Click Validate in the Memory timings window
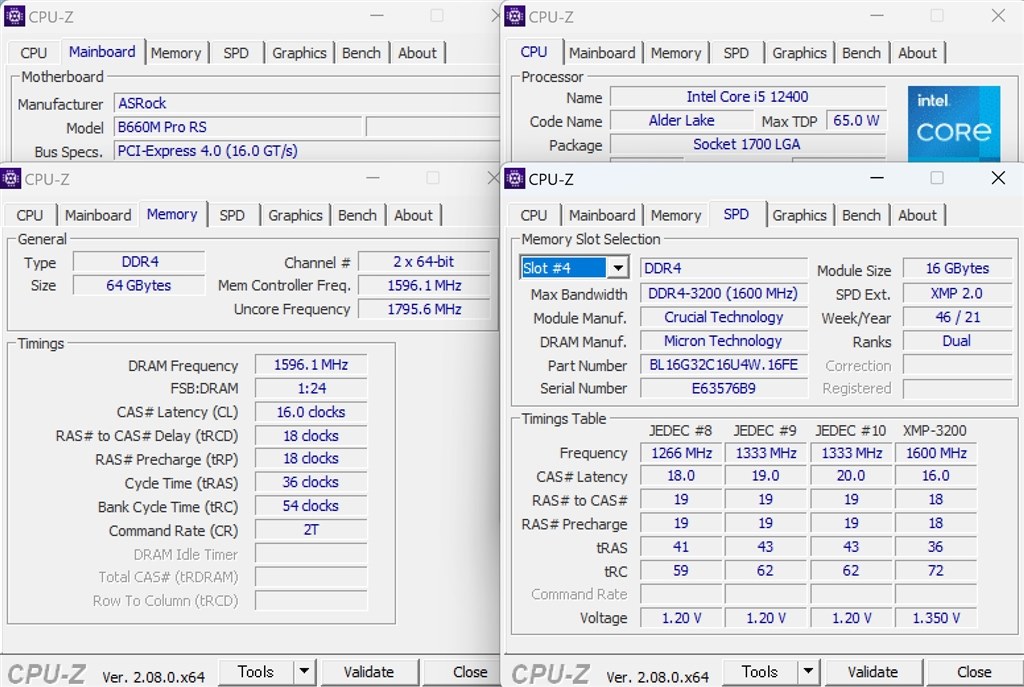The width and height of the screenshot is (1024, 687). tap(369, 671)
